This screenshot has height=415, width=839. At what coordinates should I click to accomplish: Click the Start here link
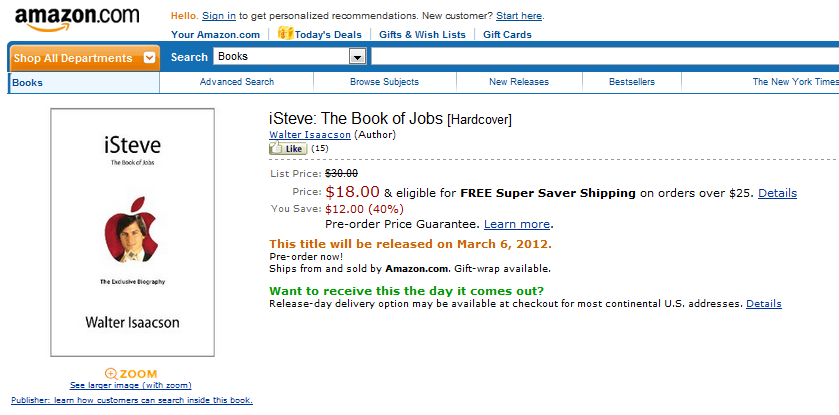519,16
